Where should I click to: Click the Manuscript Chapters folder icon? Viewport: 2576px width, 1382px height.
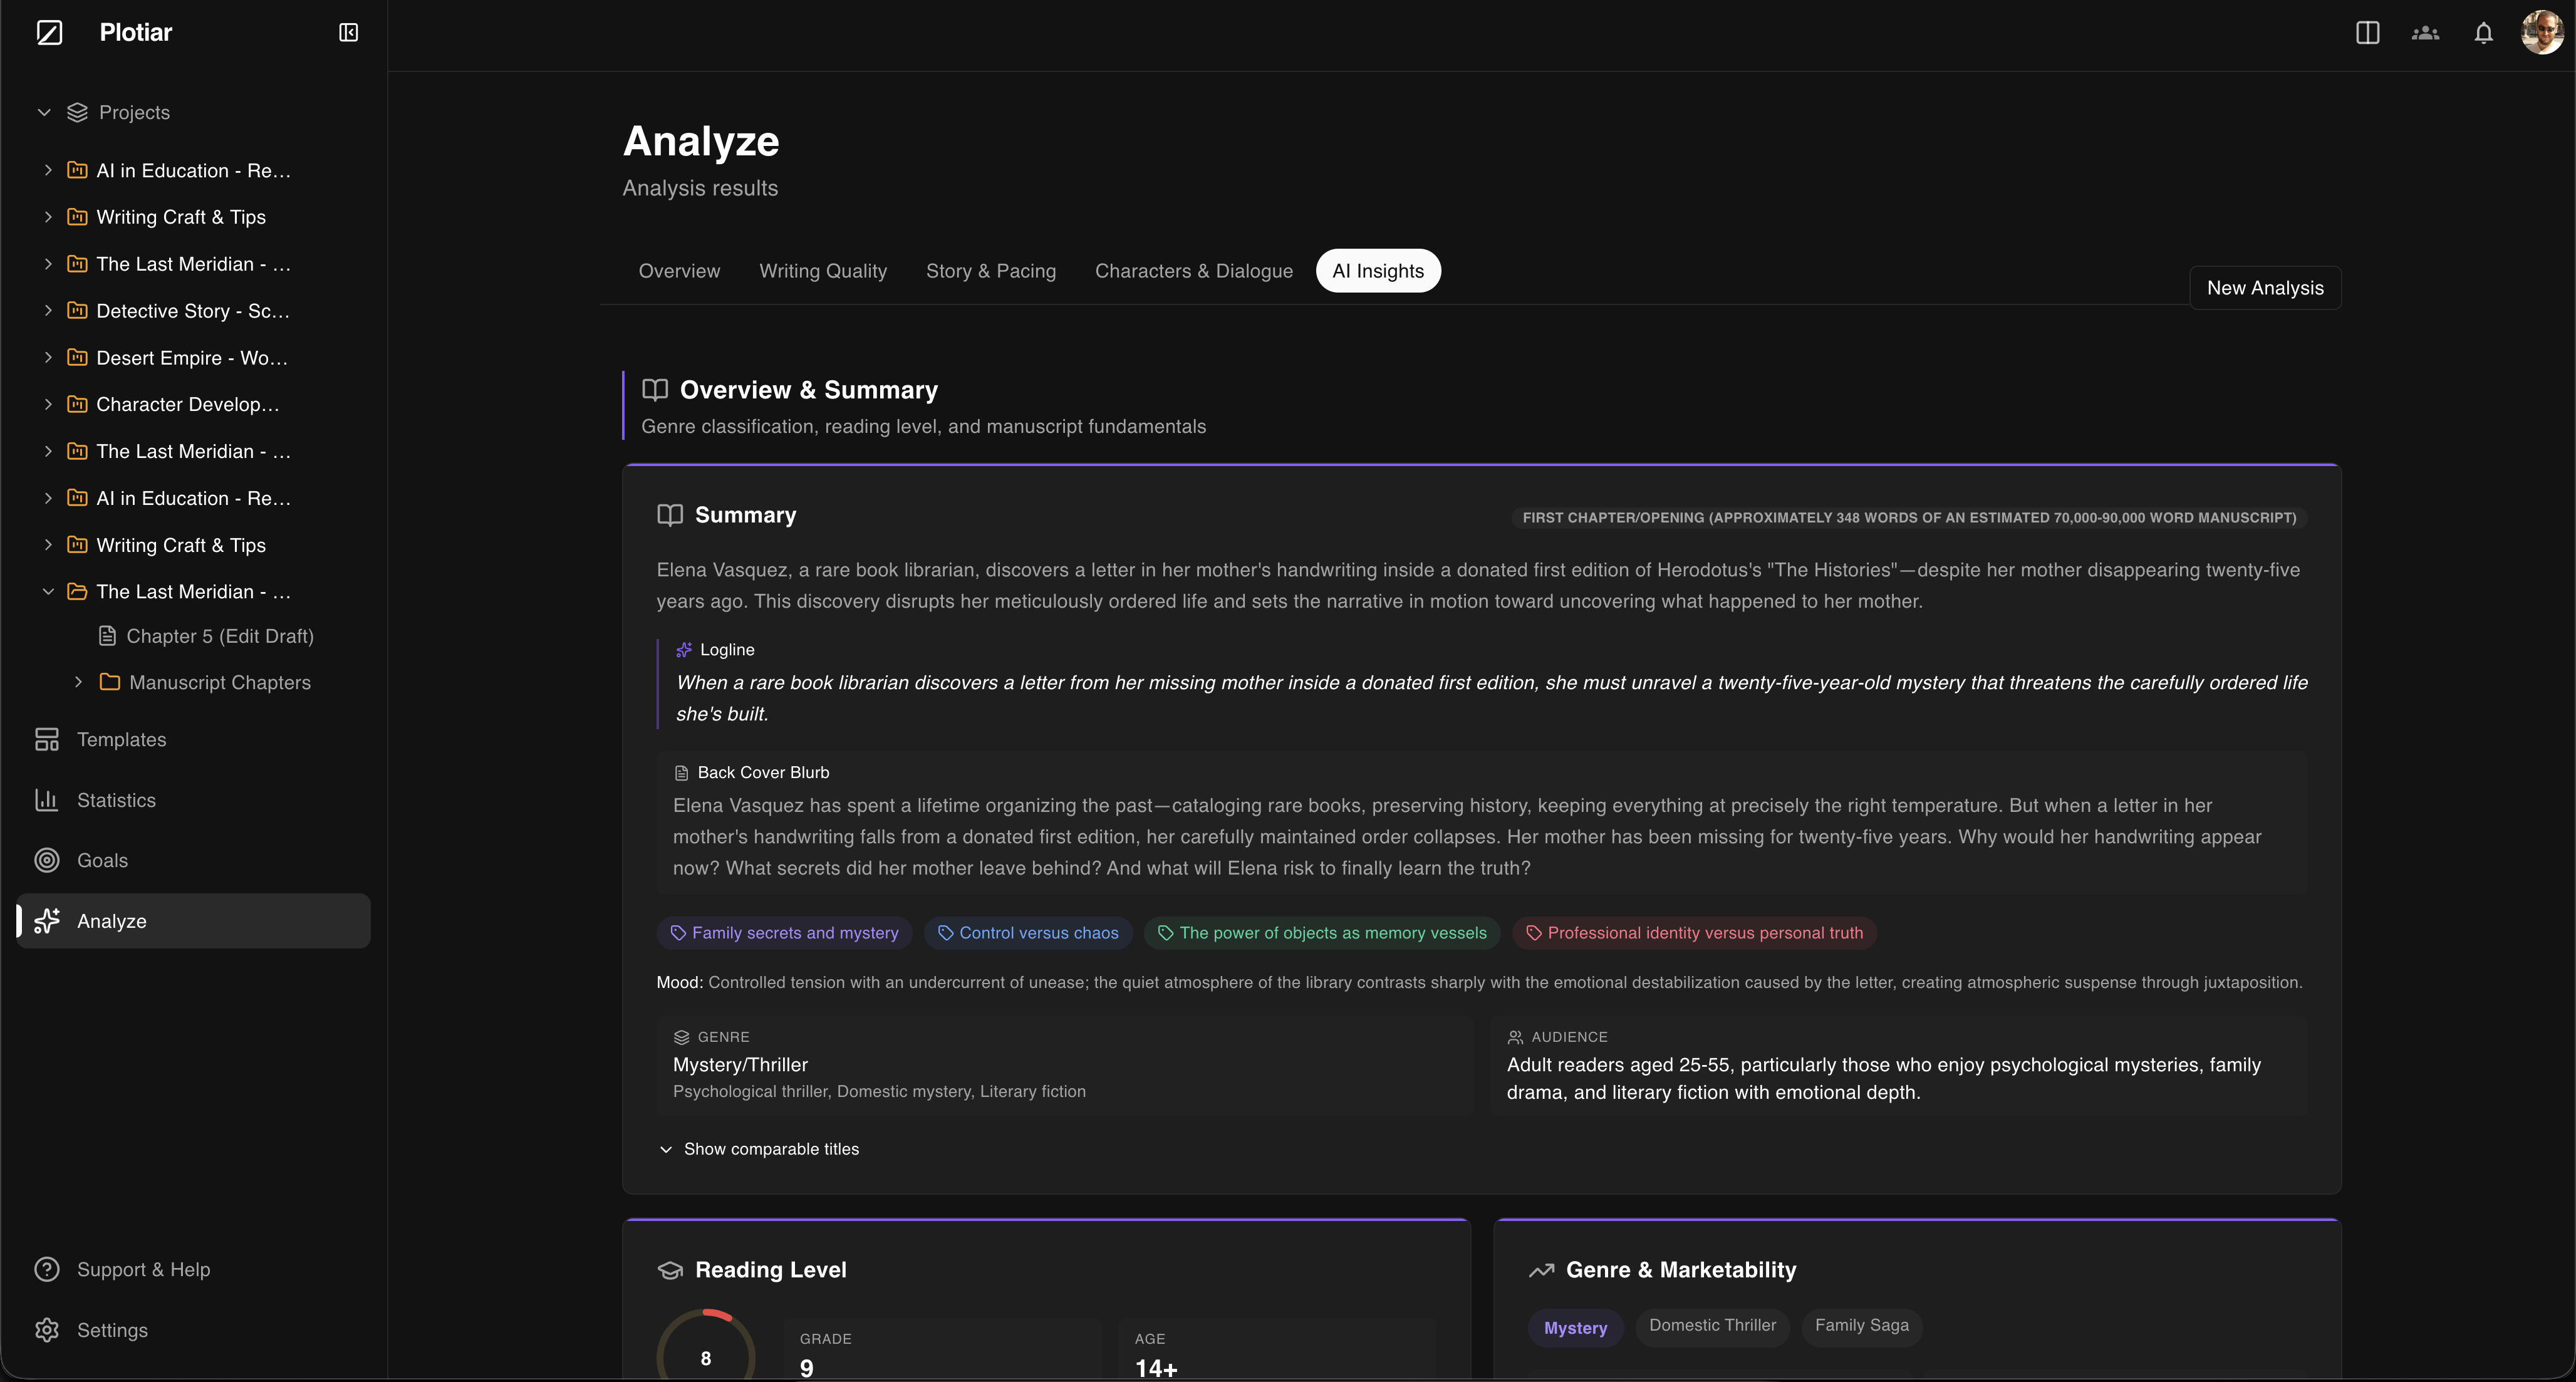110,682
